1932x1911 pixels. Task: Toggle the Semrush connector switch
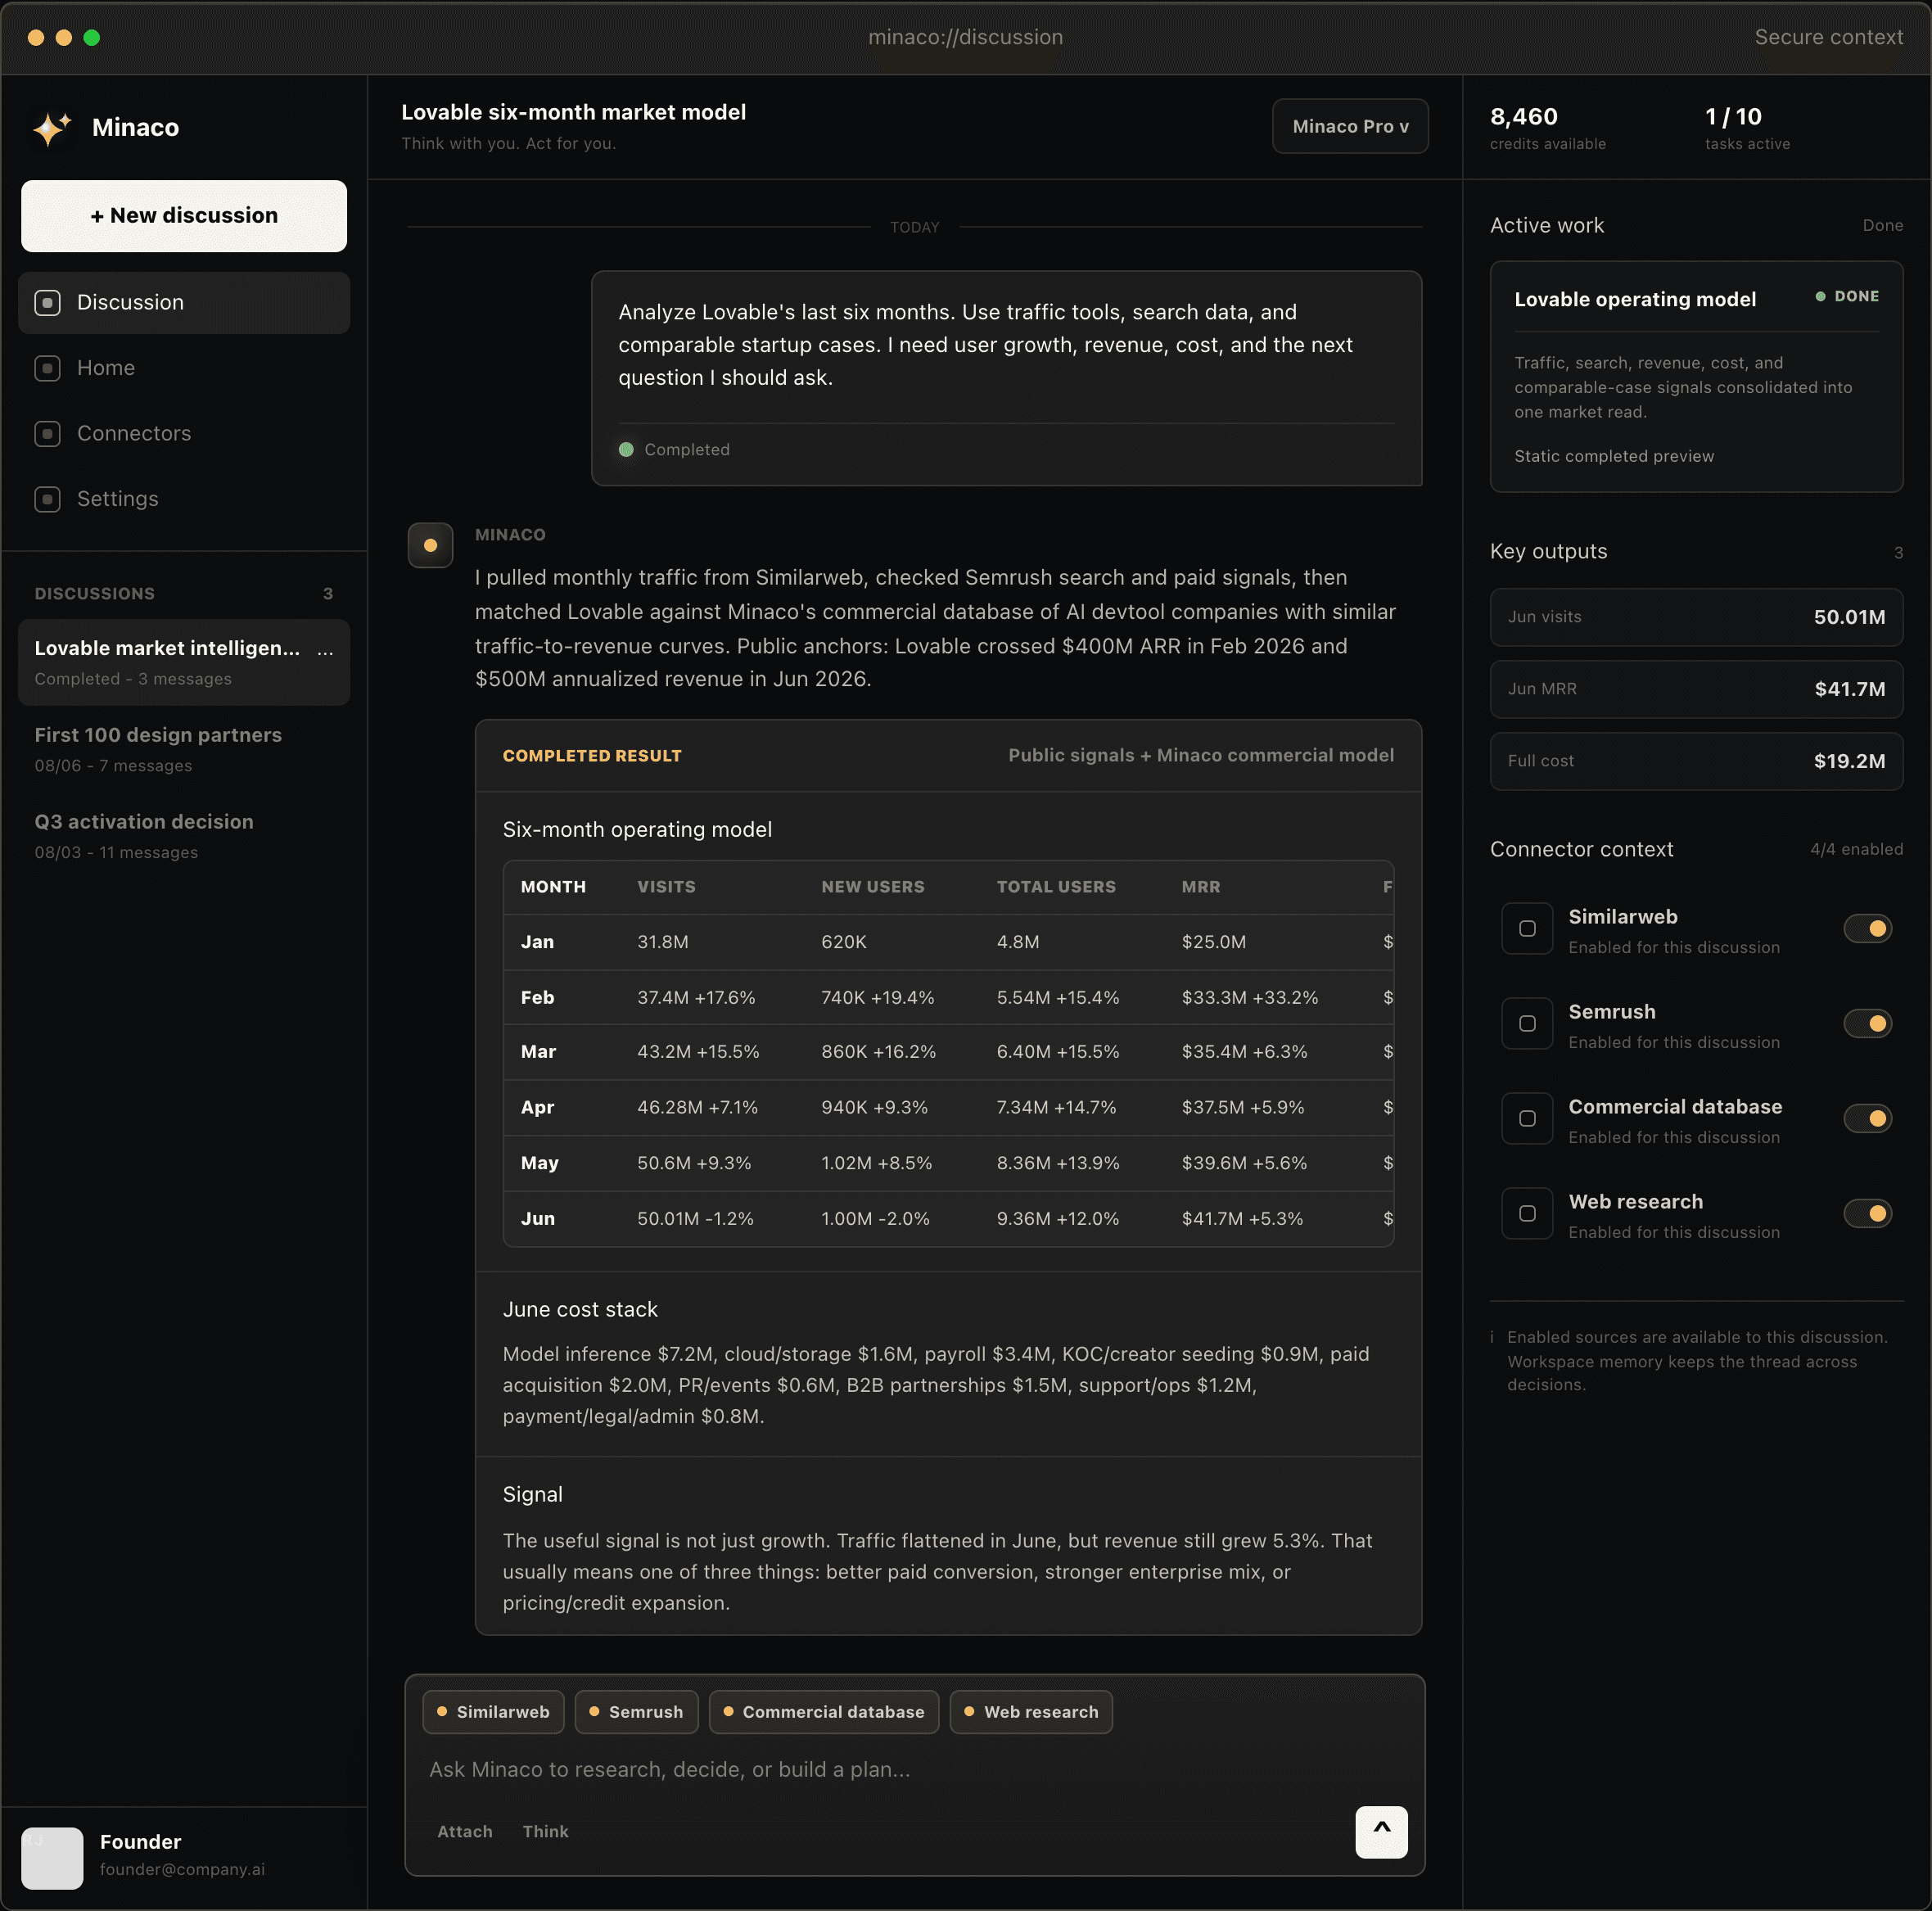(1867, 1023)
